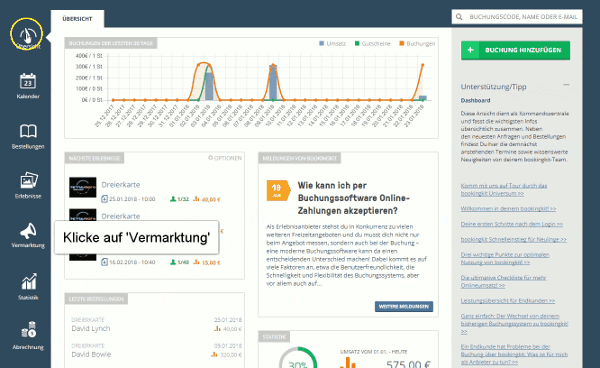Image resolution: width=600 pixels, height=368 pixels.
Task: Open link 'Drei wichtige Punkte zur optimalen Nutzung'
Action: (x=505, y=258)
